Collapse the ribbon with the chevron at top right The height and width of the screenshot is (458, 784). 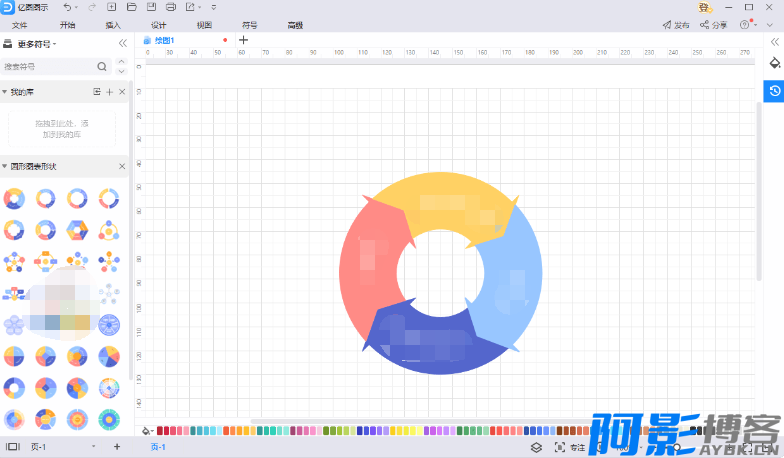pos(770,25)
